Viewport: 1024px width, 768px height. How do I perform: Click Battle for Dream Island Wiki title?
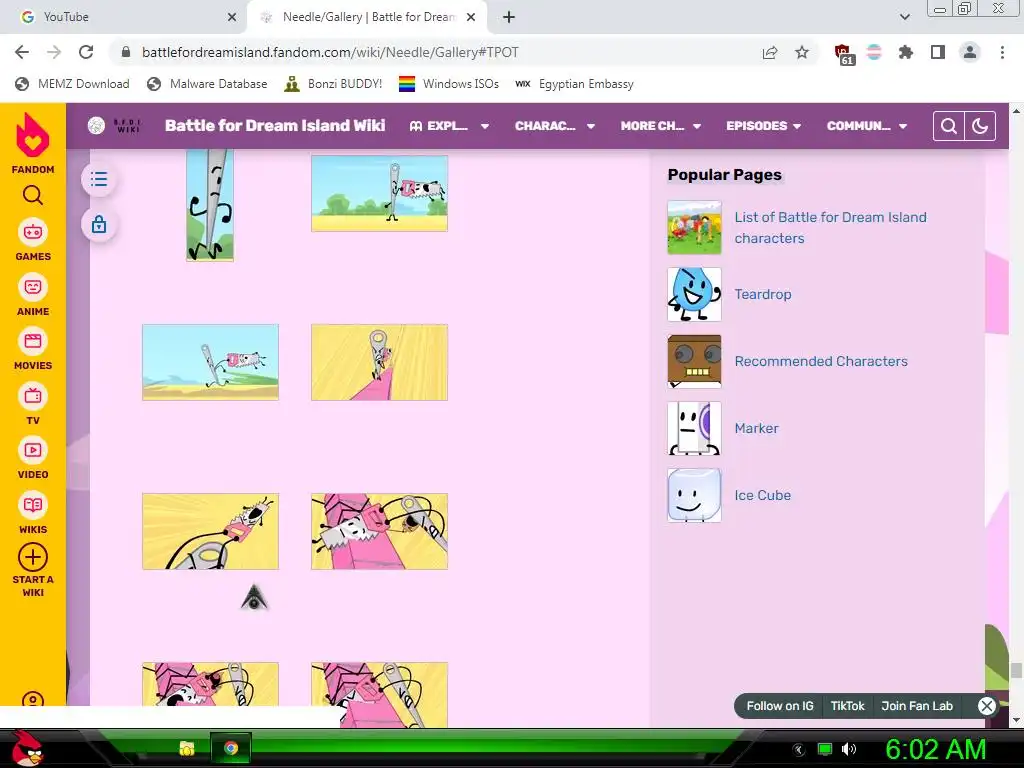[275, 125]
